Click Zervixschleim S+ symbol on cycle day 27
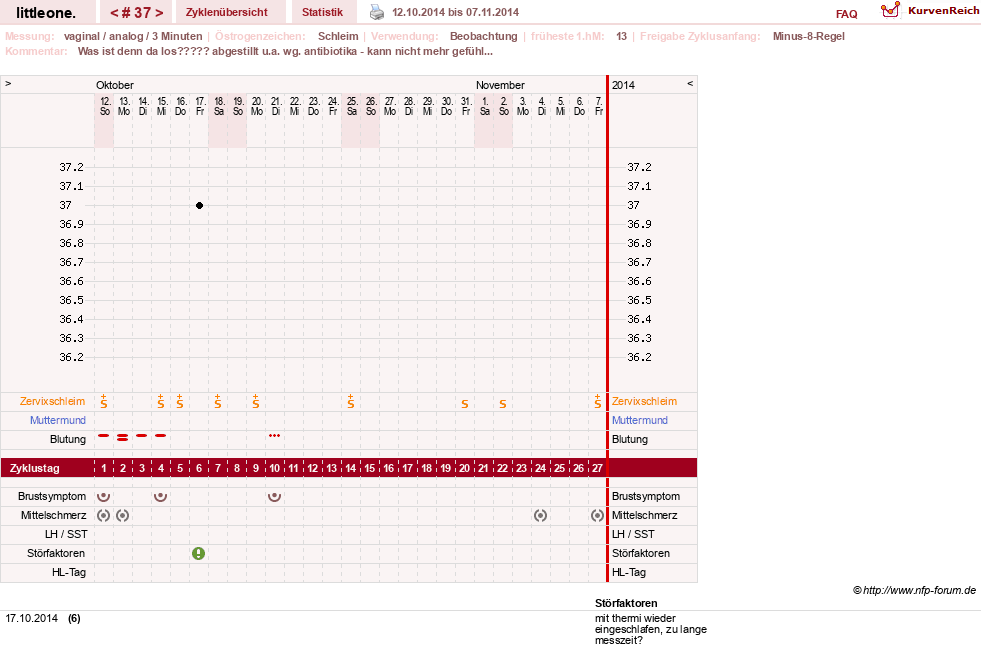This screenshot has width=981, height=670. [598, 402]
